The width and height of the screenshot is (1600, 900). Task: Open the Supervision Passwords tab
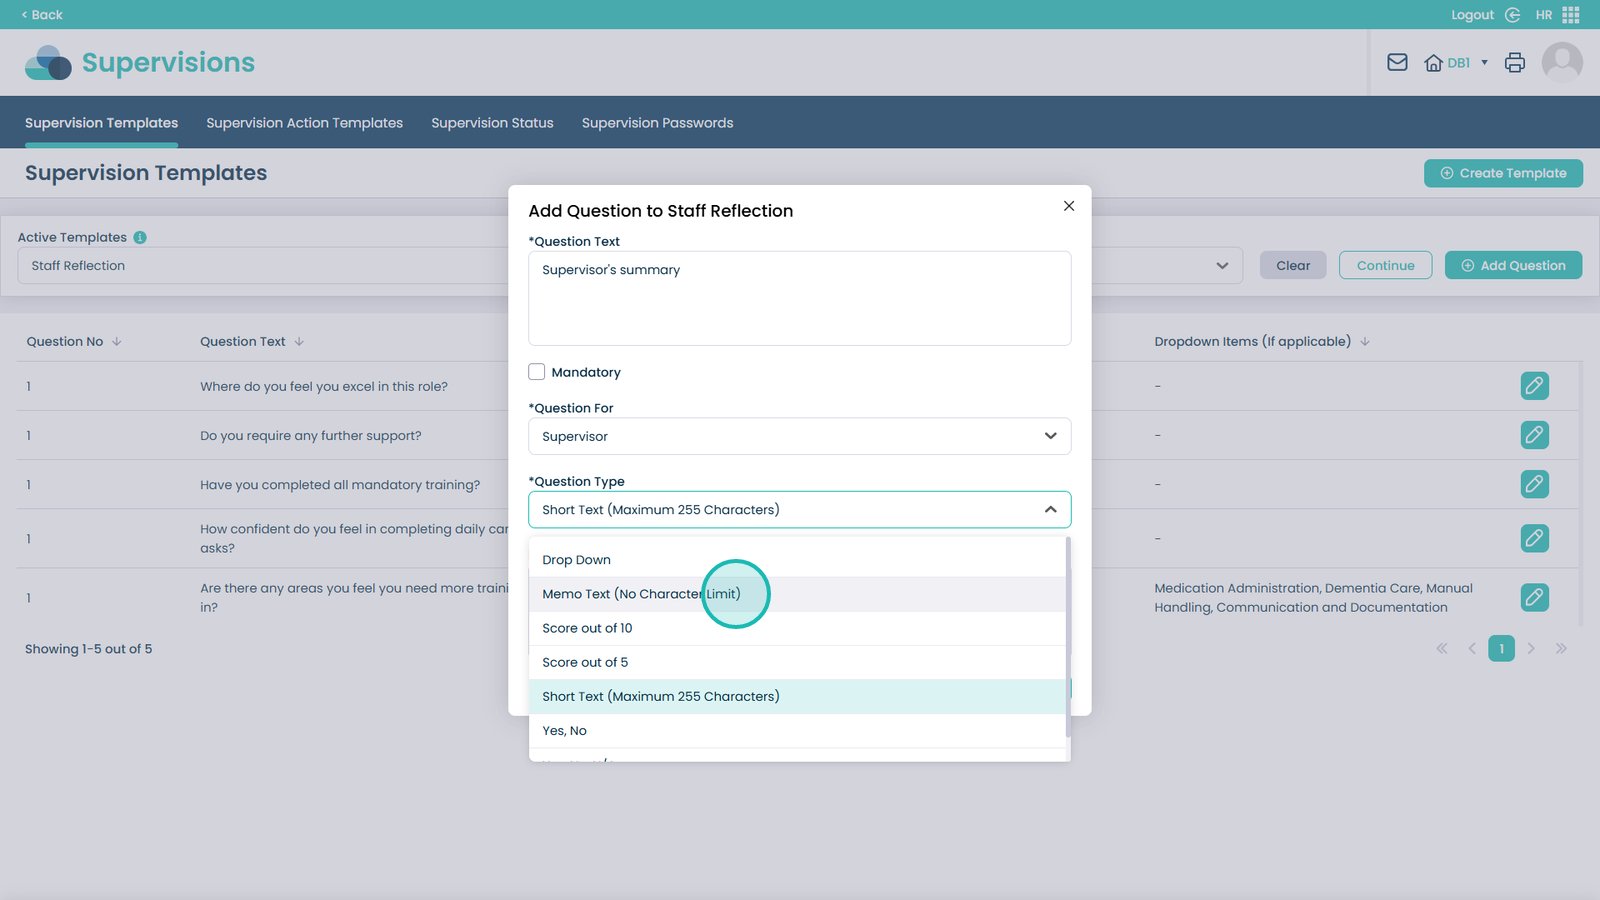point(657,123)
